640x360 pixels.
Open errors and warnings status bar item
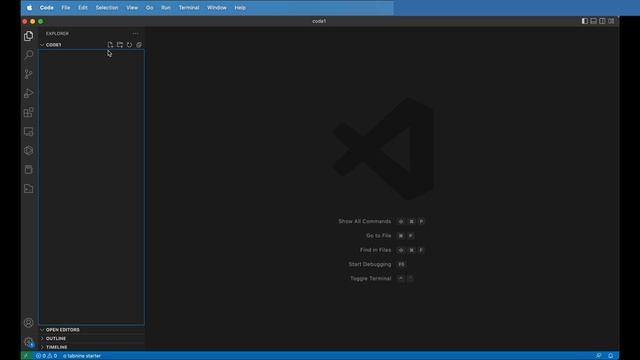tap(46, 356)
